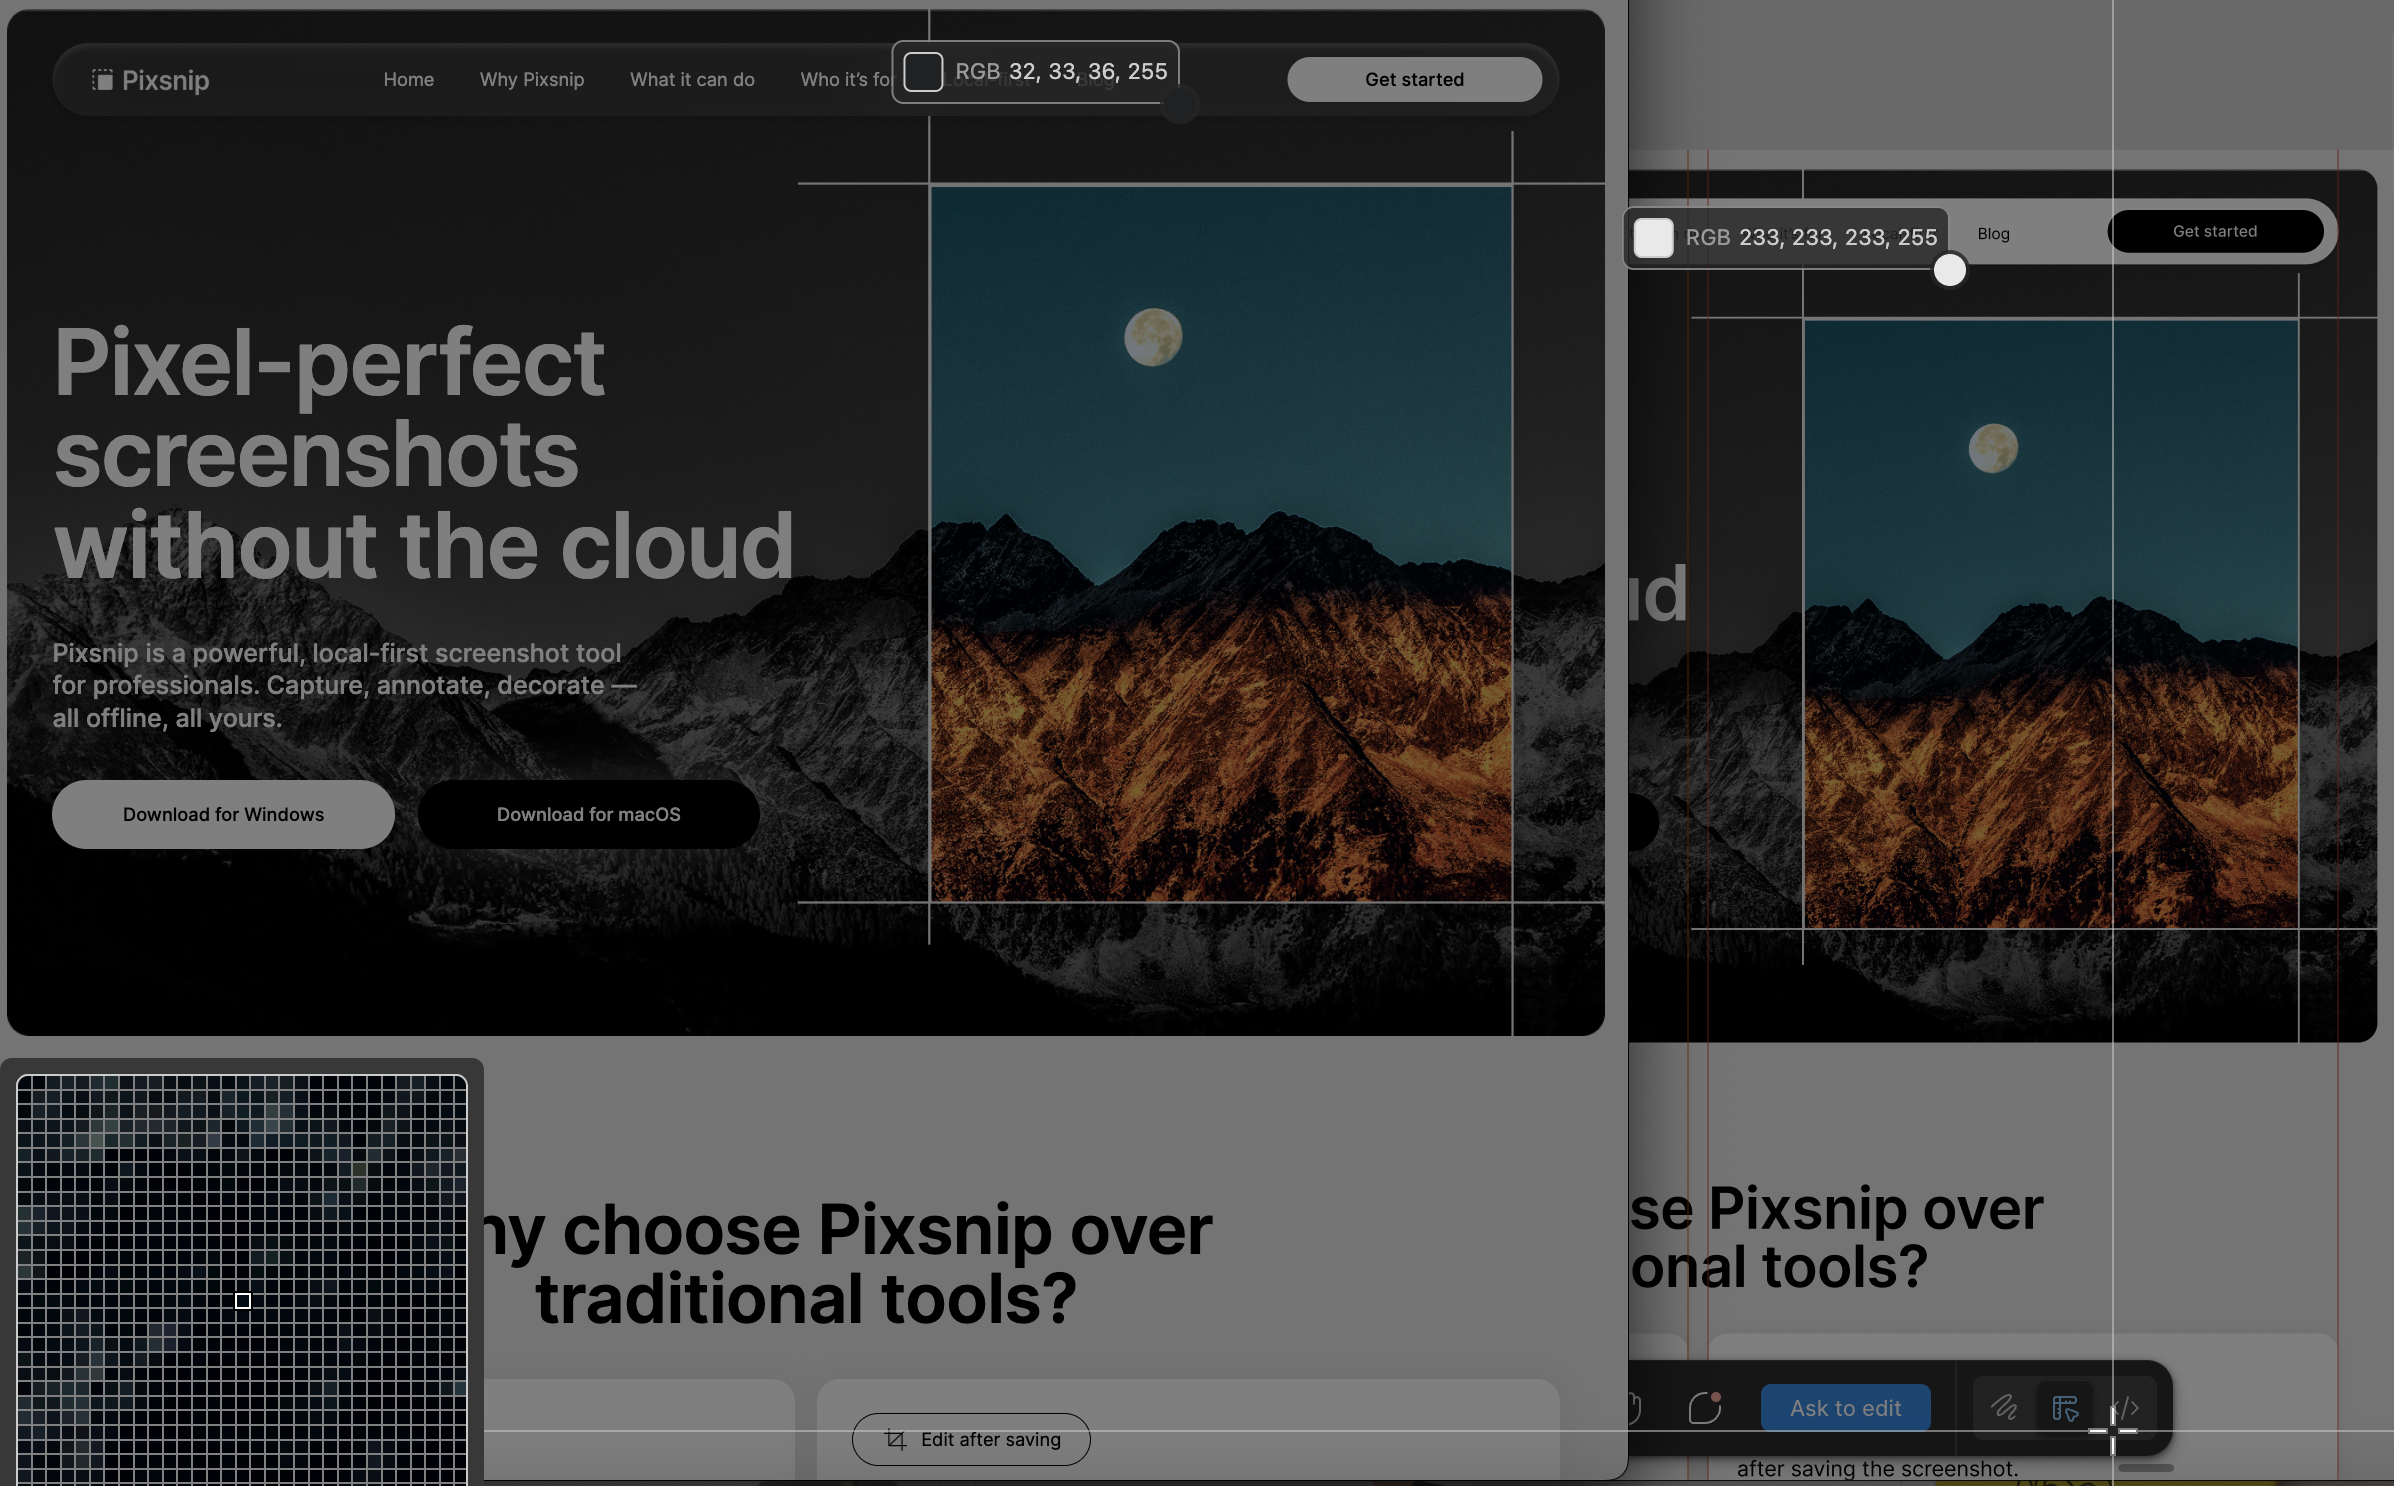Screen dimensions: 2394x1486
Task: Click the moon in left mountain image
Action: click(x=1153, y=337)
